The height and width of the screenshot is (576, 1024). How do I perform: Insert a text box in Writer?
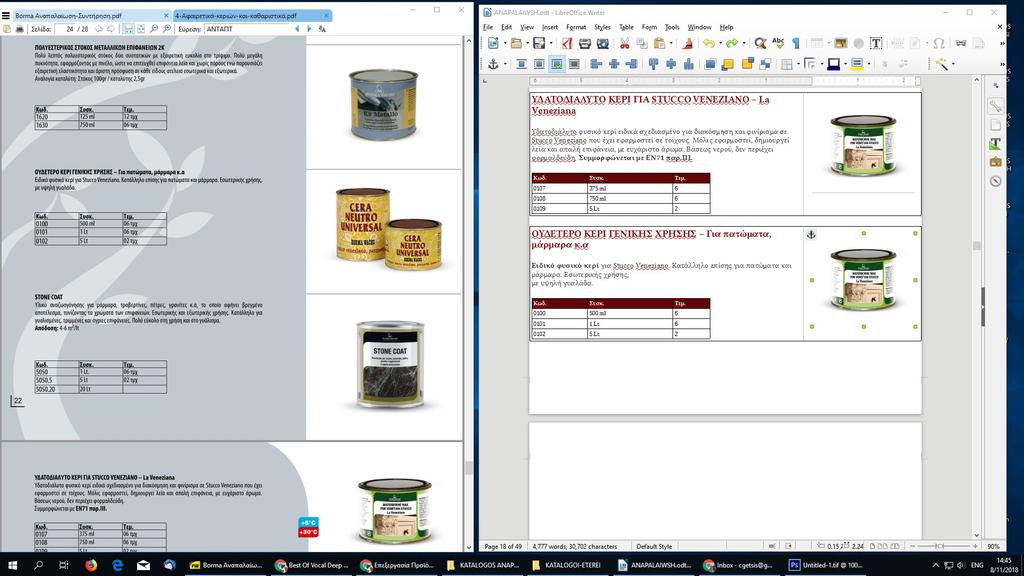tap(876, 43)
